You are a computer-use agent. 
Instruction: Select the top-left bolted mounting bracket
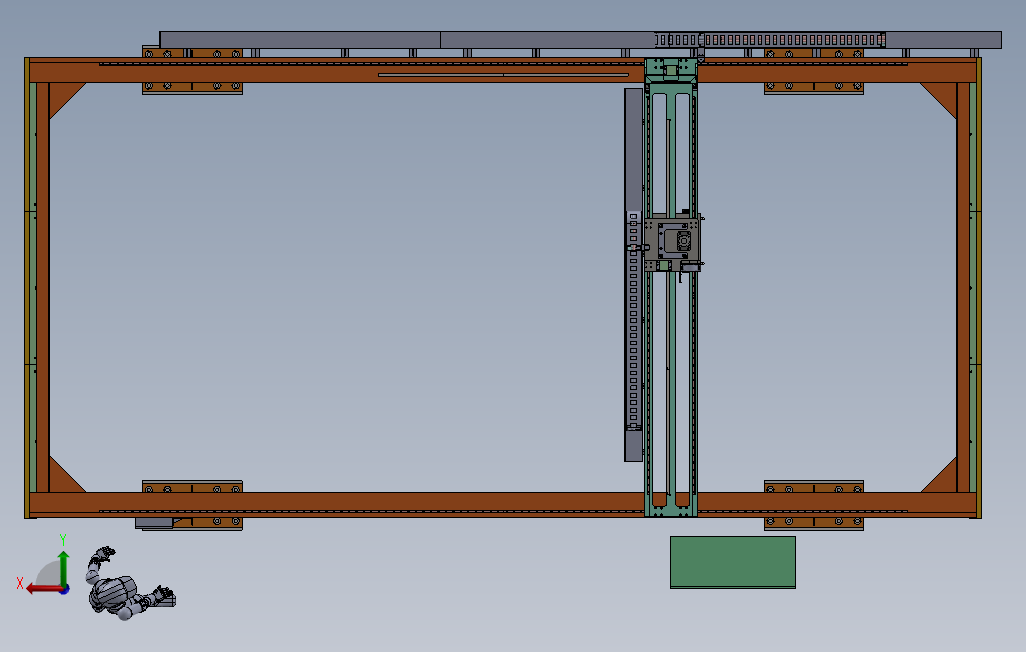[x=192, y=70]
